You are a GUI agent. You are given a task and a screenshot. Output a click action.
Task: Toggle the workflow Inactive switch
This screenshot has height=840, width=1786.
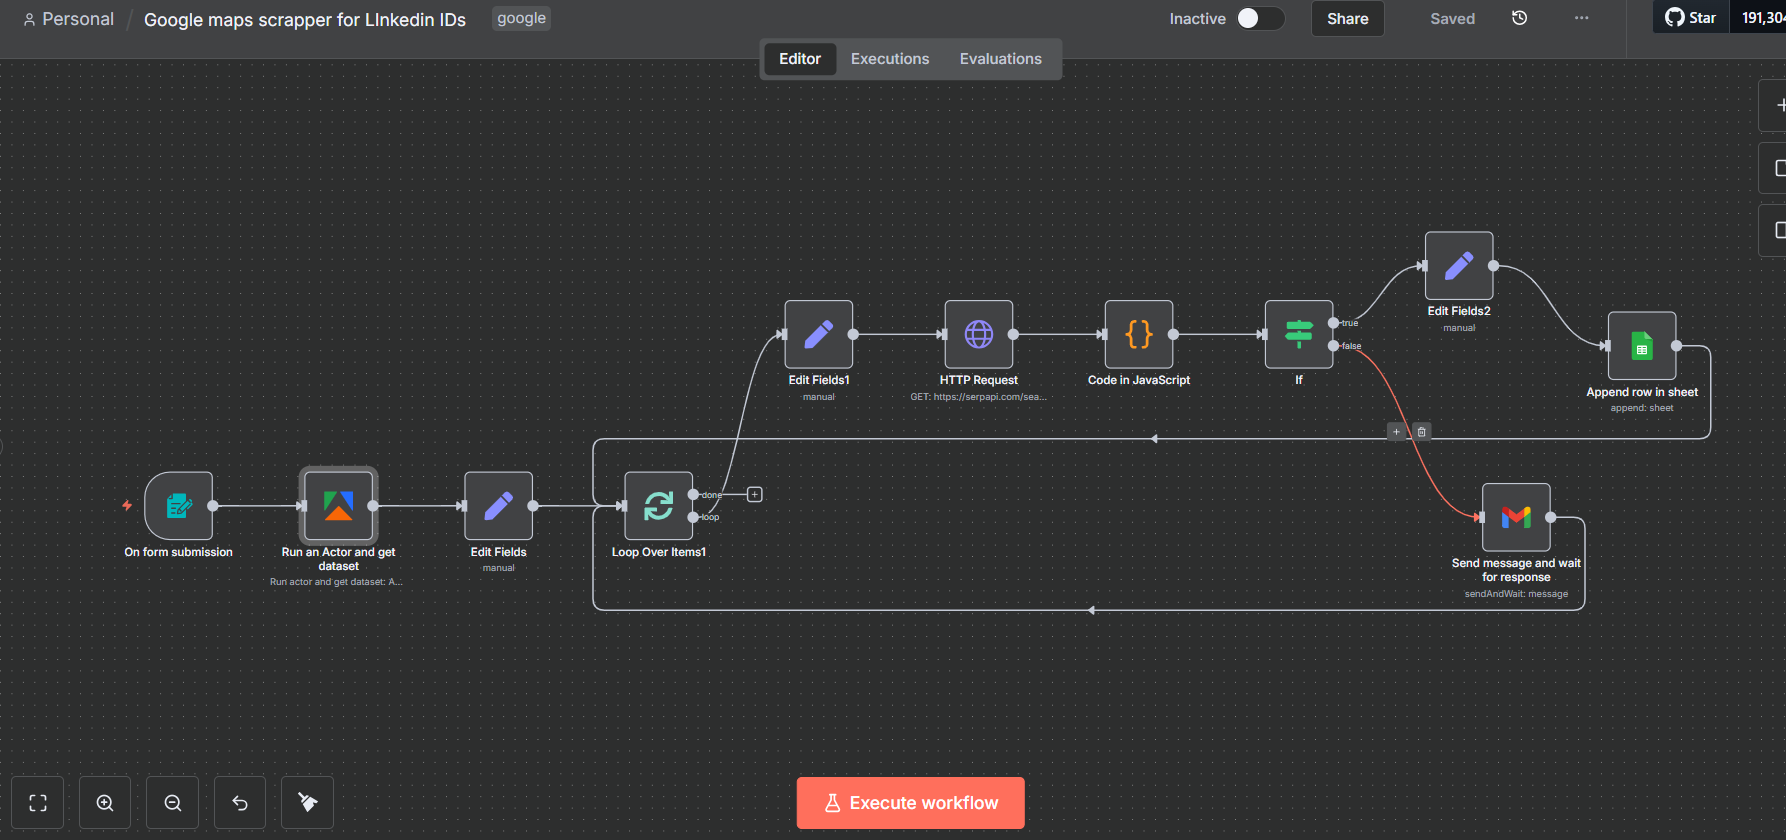1260,18
